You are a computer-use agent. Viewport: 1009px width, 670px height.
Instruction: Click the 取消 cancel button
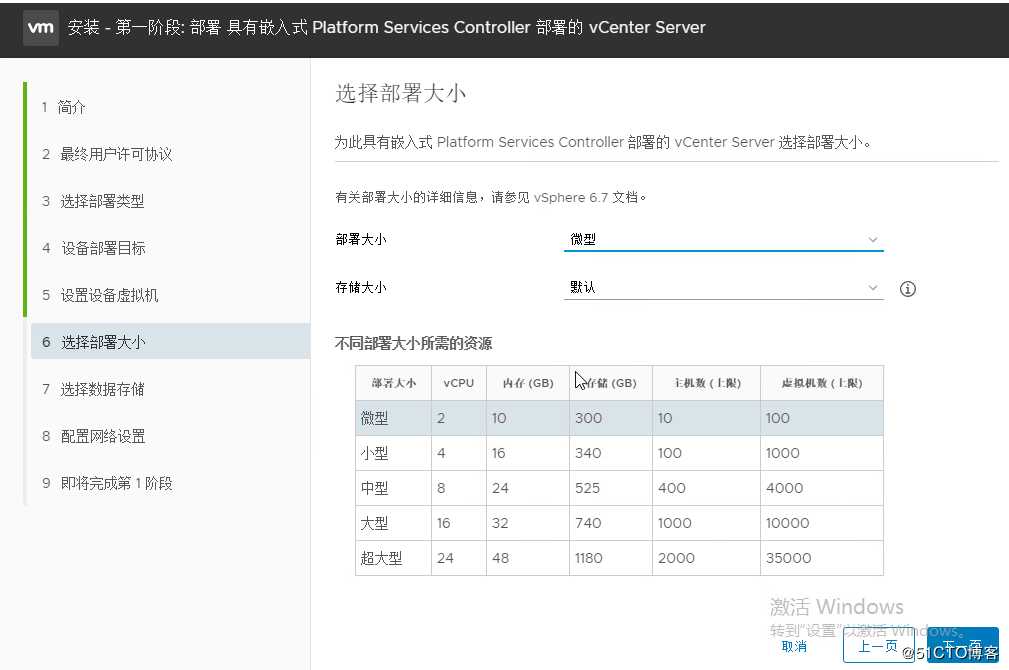point(794,646)
